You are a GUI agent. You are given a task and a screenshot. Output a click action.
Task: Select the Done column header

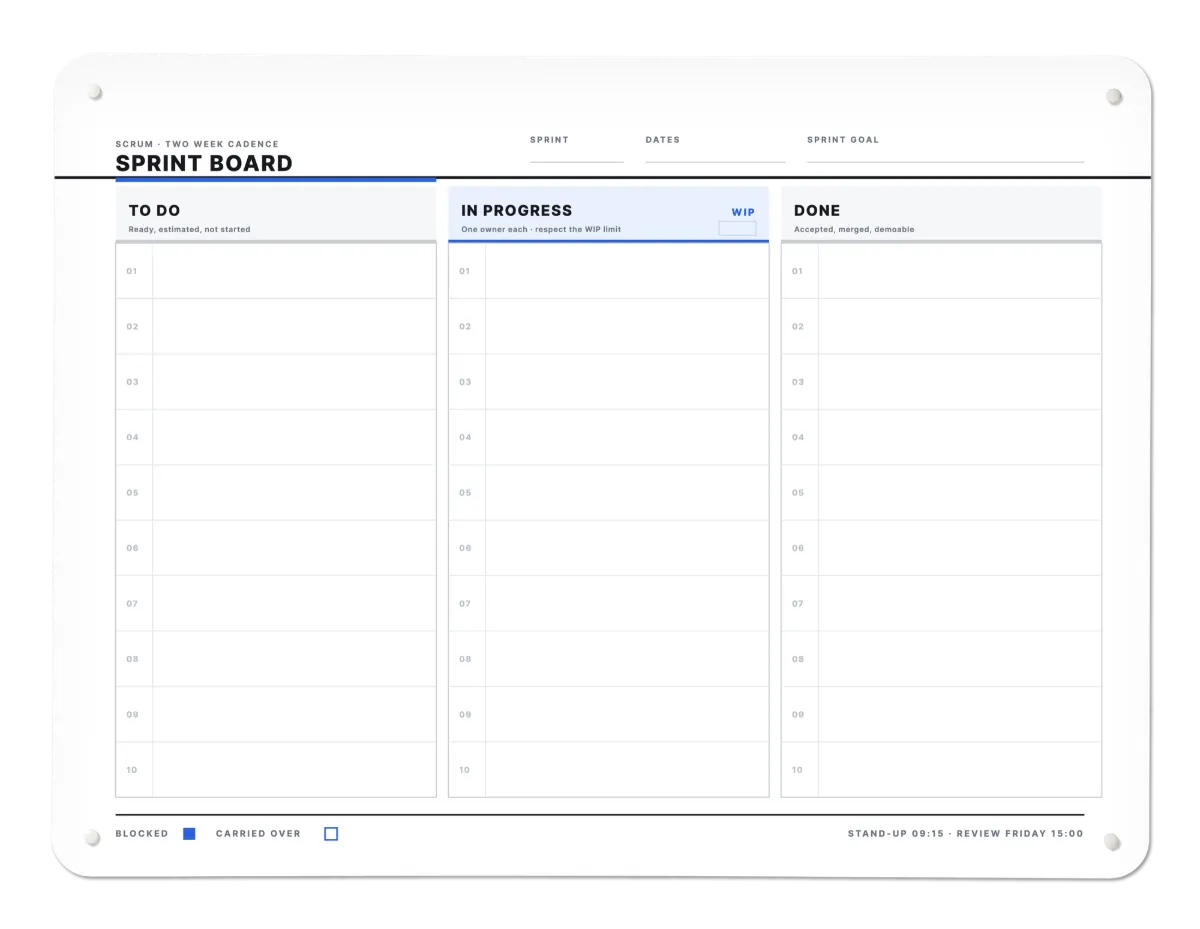[x=941, y=214]
